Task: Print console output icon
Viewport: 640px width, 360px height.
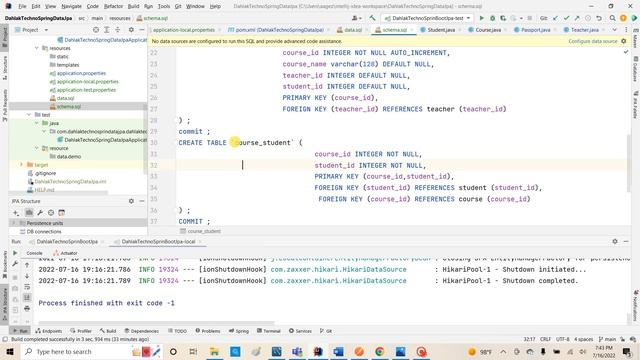Action: pyautogui.click(x=27, y=308)
